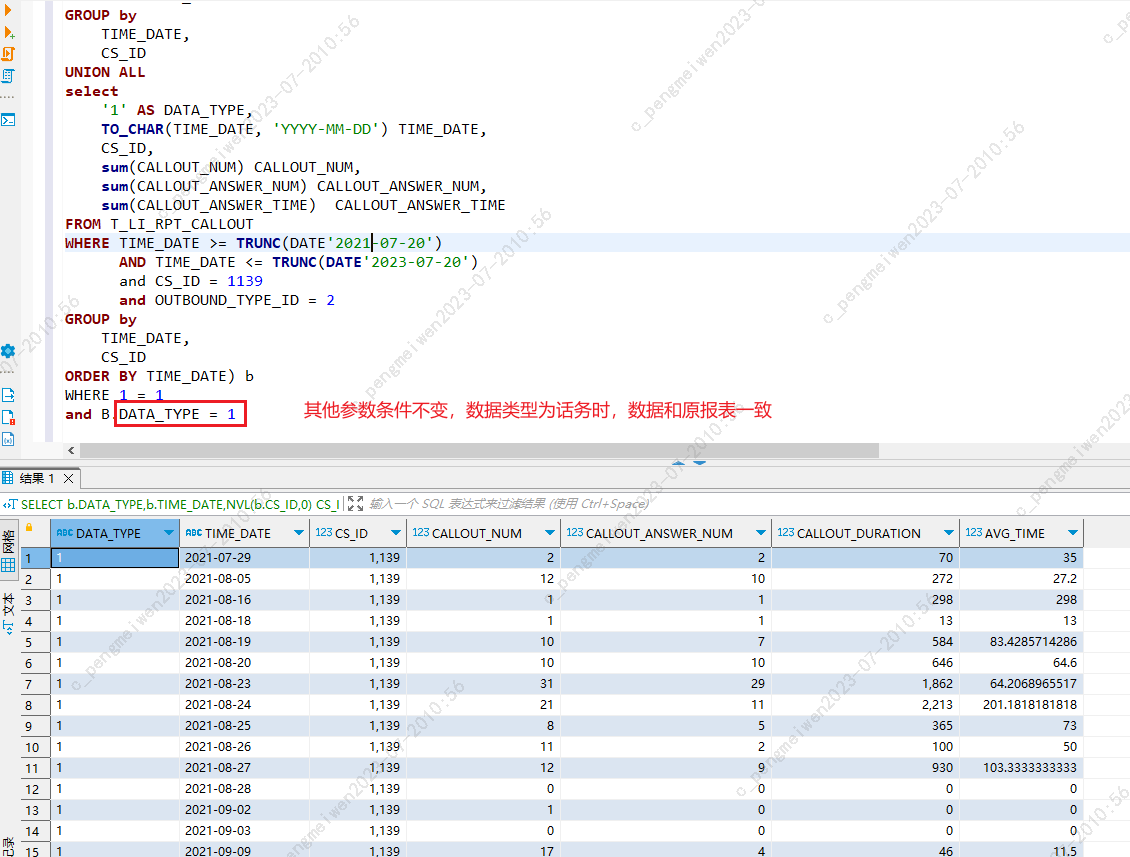Open the AVG_TIME column filter dropdown
This screenshot has width=1130, height=857.
[x=1073, y=533]
